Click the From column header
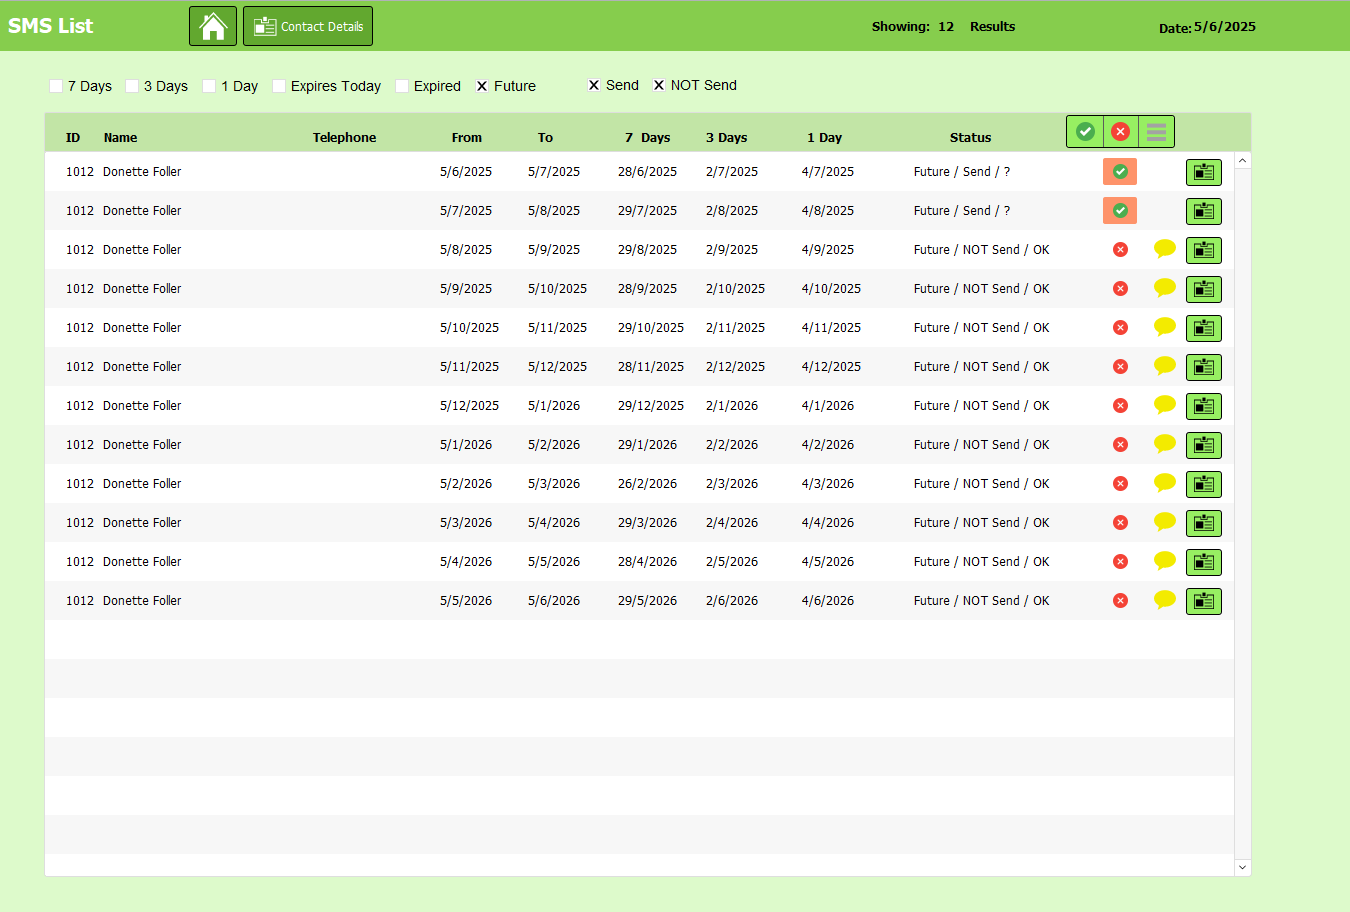Image resolution: width=1350 pixels, height=912 pixels. [x=466, y=138]
